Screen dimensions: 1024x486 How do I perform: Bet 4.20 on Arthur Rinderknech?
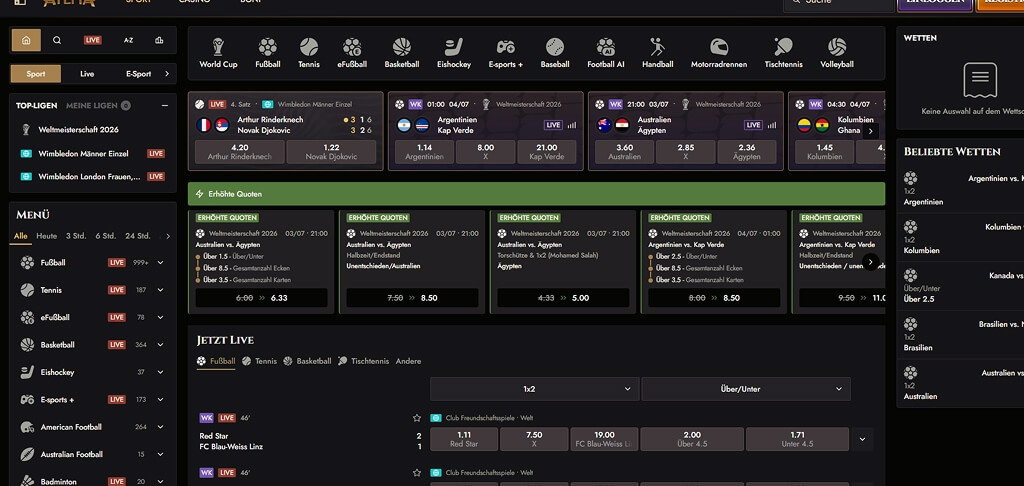click(240, 152)
